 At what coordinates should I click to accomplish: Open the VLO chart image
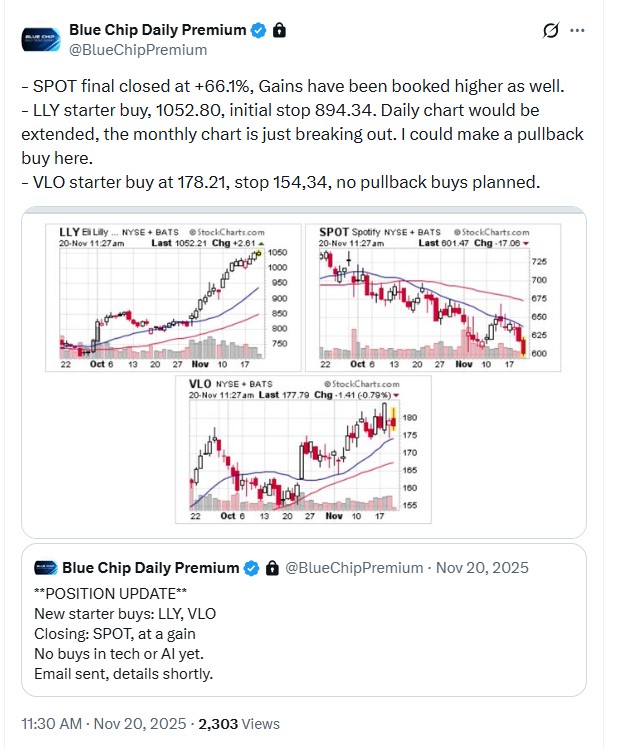[296, 449]
